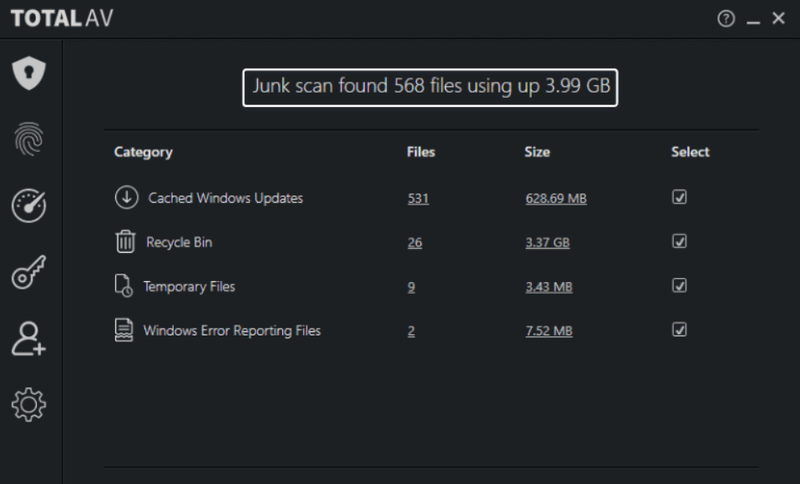Open the shield antivirus protection section
This screenshot has width=800, height=484.
(x=29, y=74)
